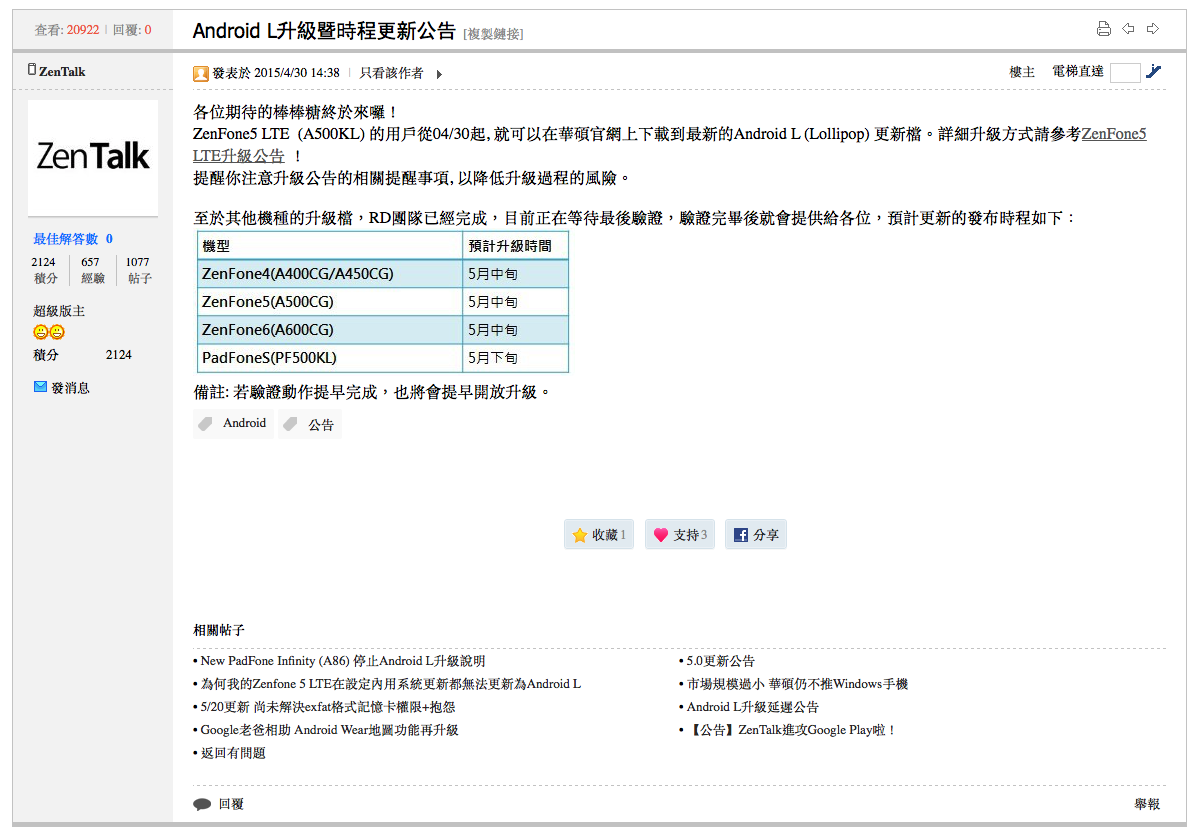
Task: Click the print icon at top right
Action: pyautogui.click(x=1103, y=29)
